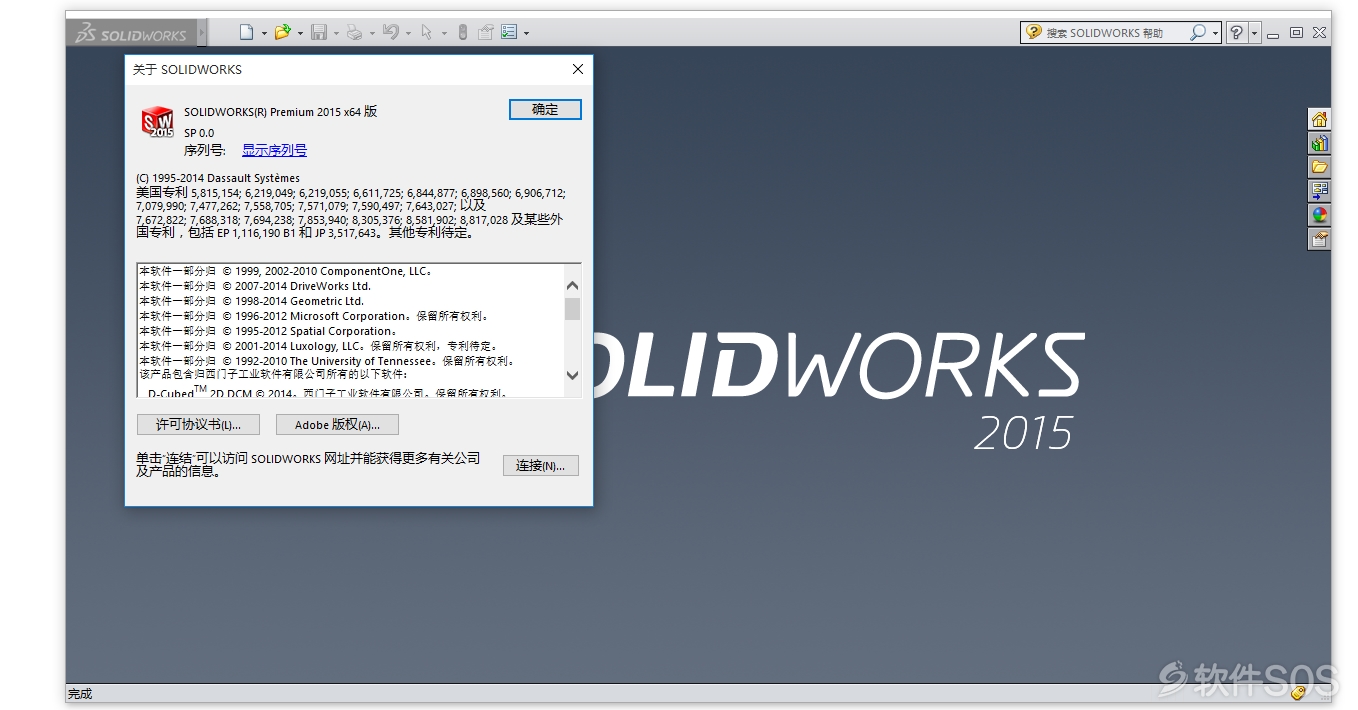Click the copyright list scrollbar thumb
Image resolution: width=1358 pixels, height=710 pixels.
(572, 307)
